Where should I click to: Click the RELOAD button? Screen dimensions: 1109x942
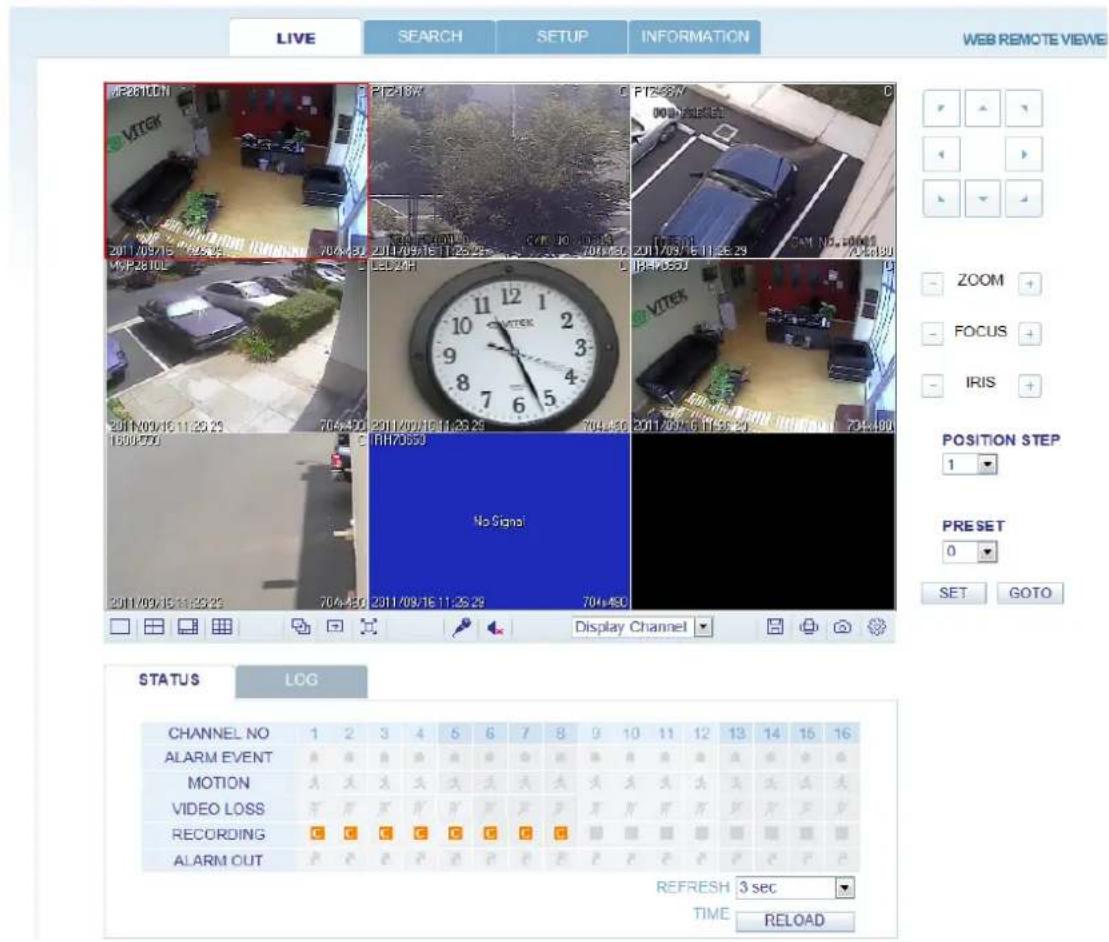coord(795,921)
